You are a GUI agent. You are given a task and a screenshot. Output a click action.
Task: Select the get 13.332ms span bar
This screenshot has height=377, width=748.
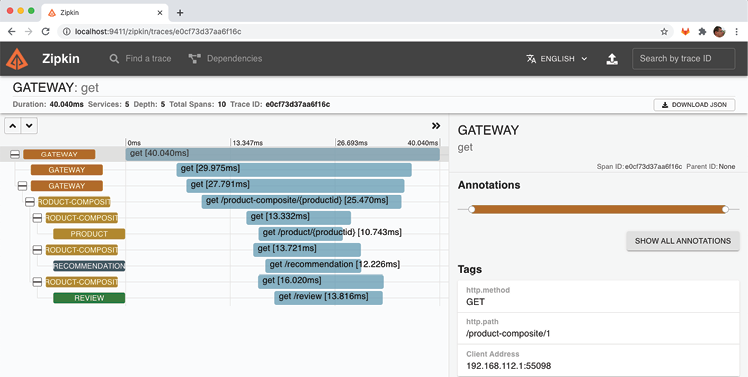[299, 218]
